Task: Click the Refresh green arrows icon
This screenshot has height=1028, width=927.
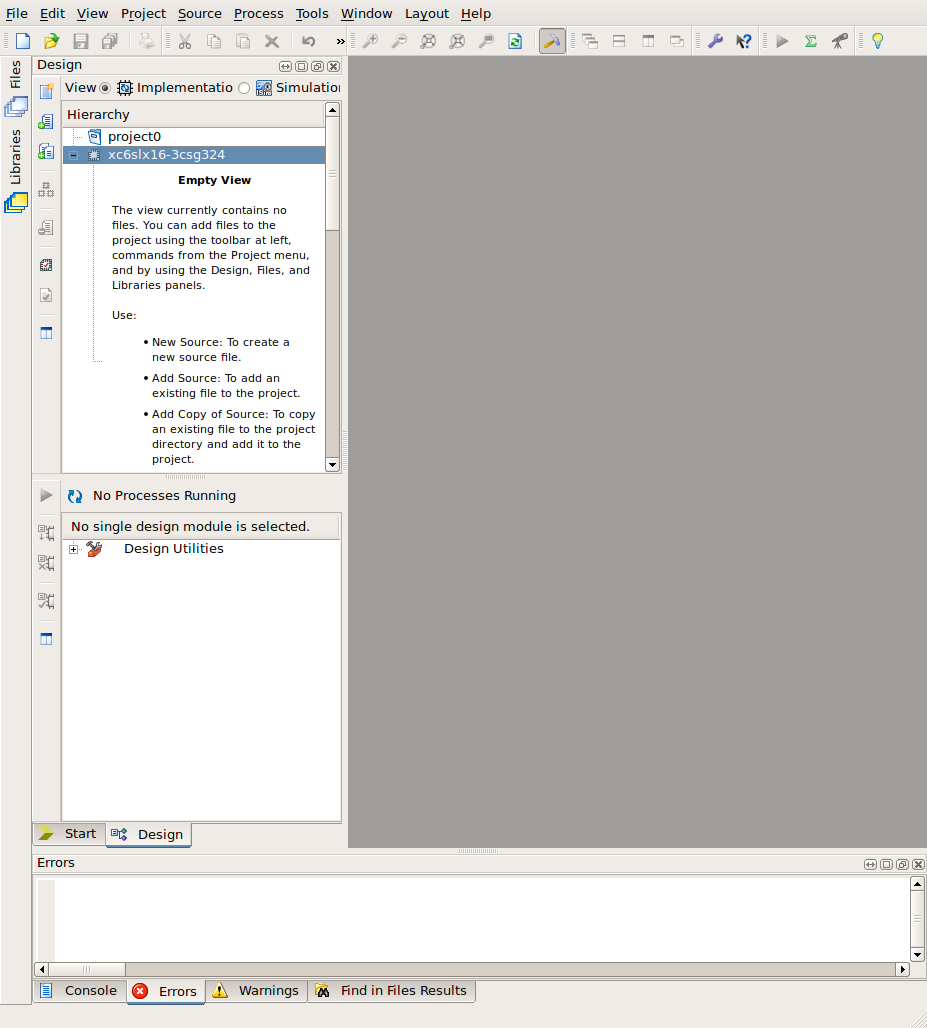Action: pos(515,41)
